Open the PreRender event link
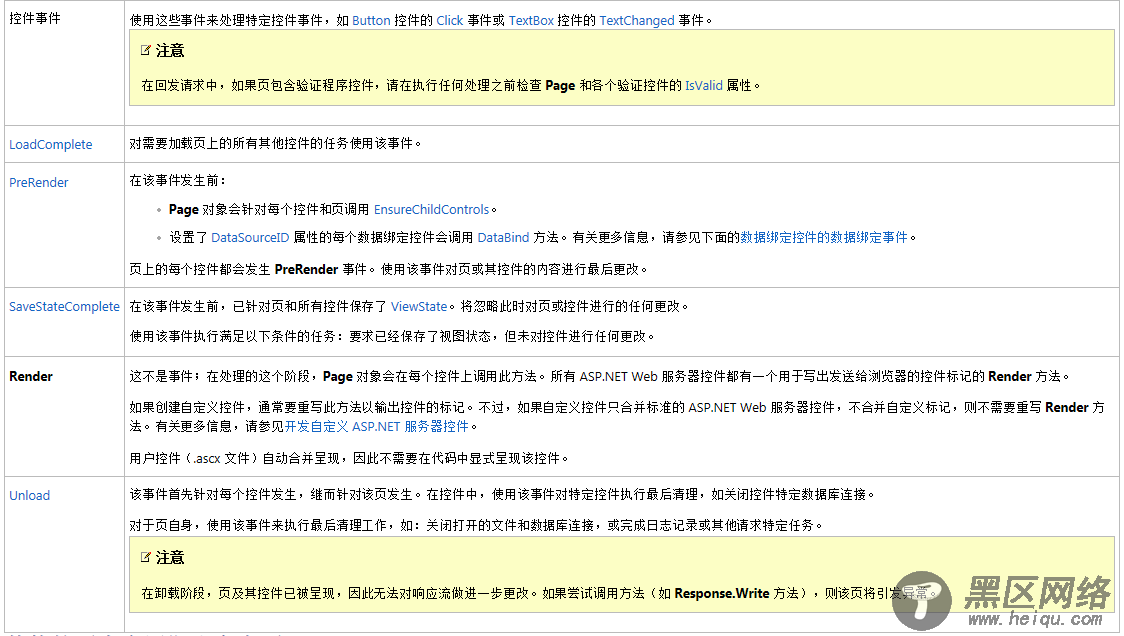This screenshot has width=1124, height=636. tap(39, 182)
